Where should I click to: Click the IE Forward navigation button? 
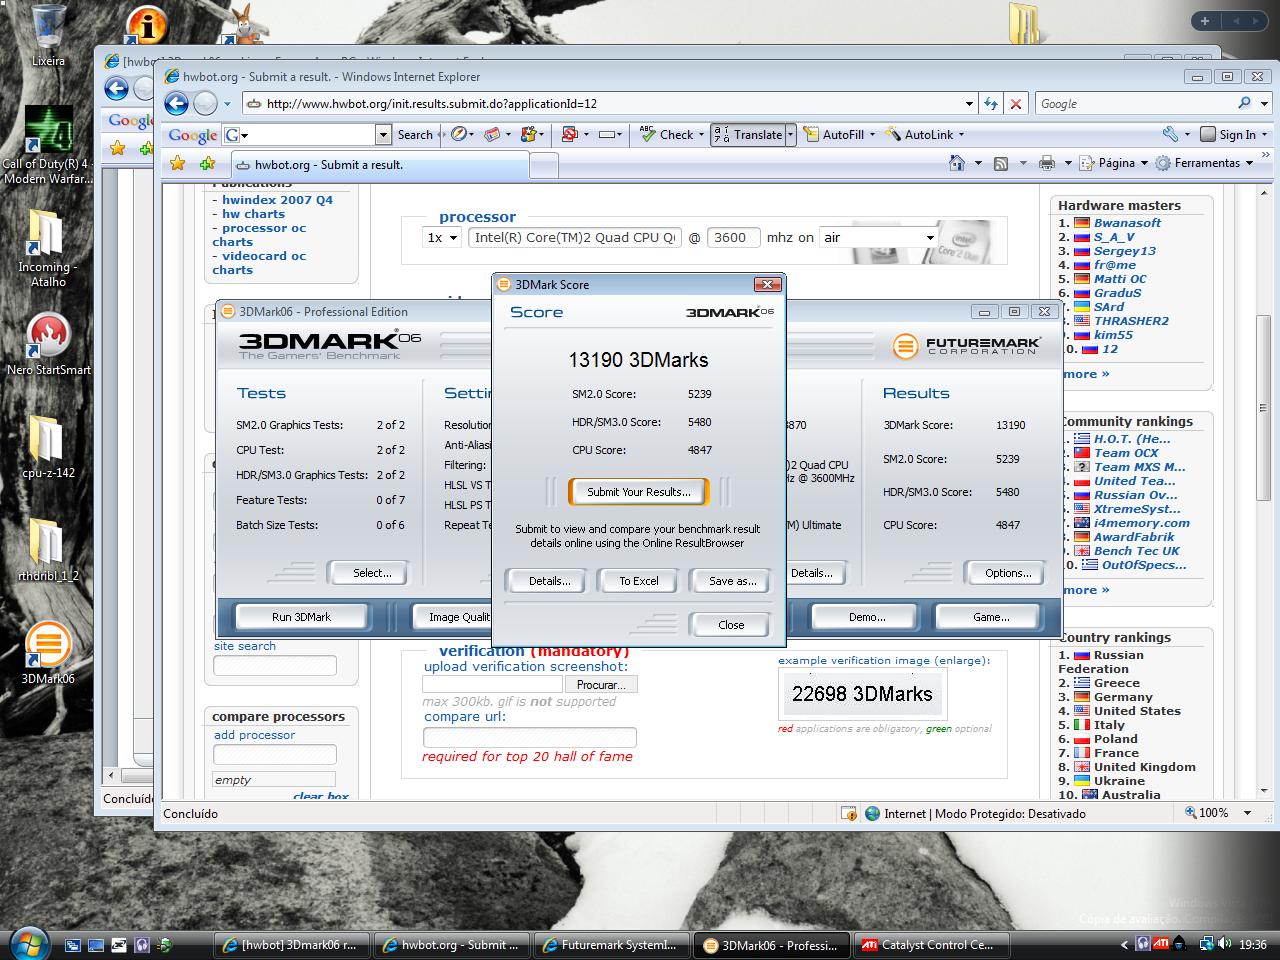205,103
